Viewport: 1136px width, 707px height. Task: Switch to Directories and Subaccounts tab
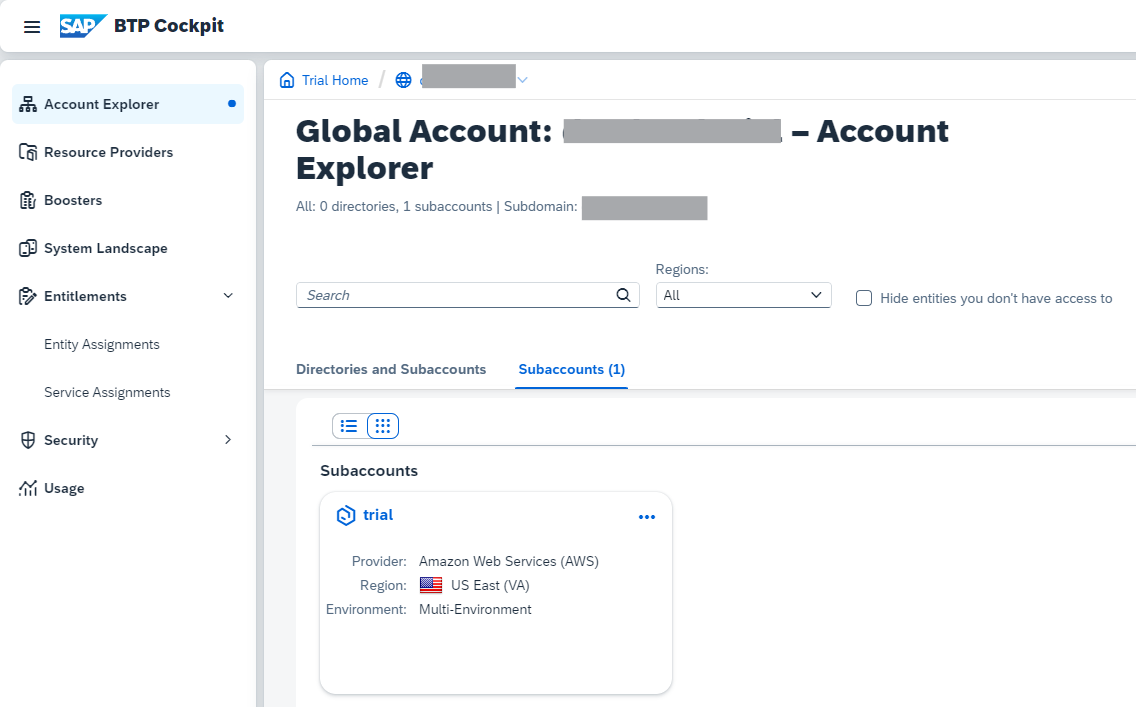(391, 369)
